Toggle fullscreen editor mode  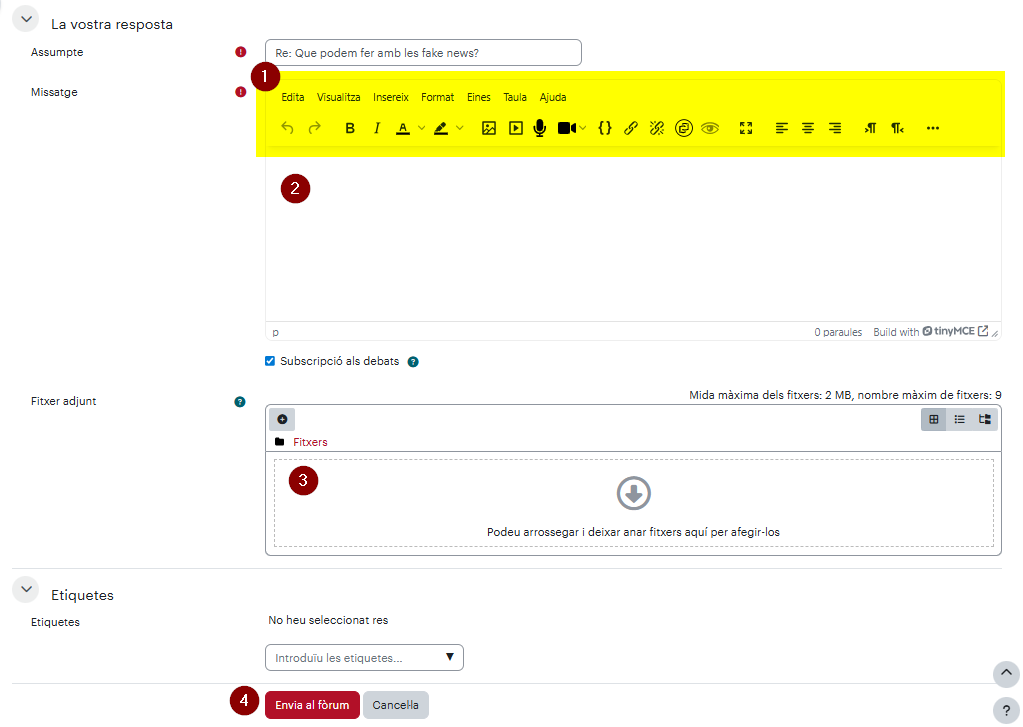point(746,128)
